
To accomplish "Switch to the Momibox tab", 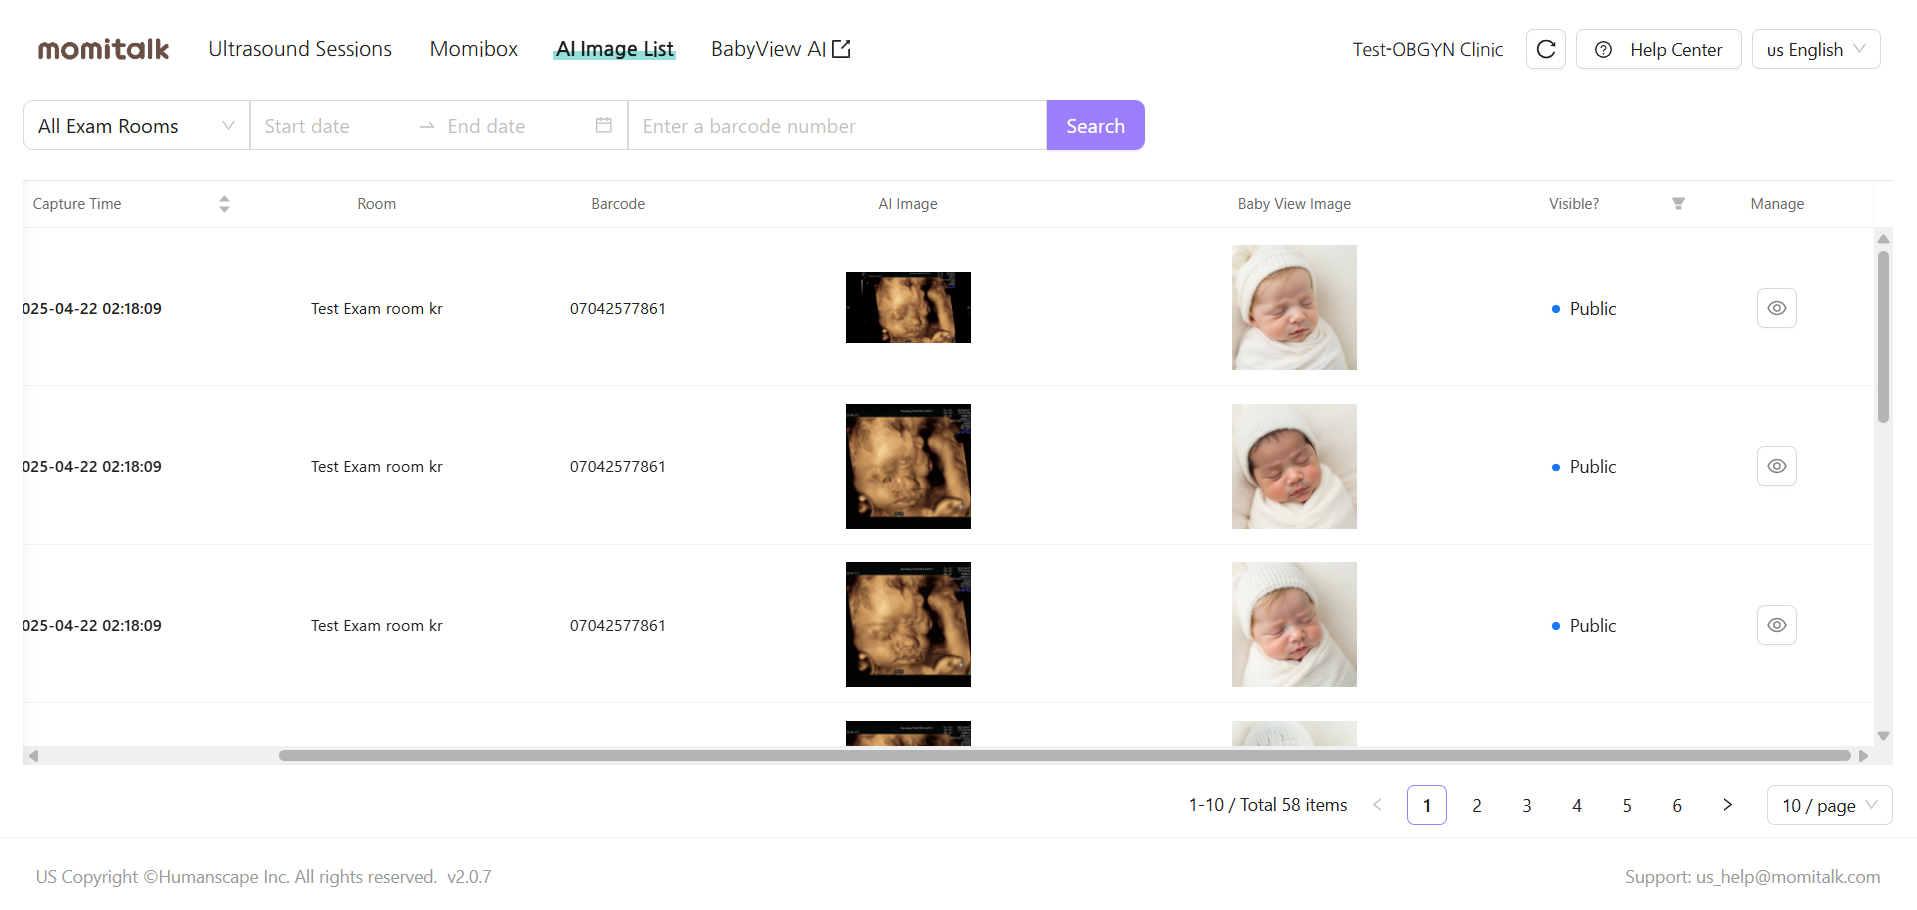I will tap(473, 48).
